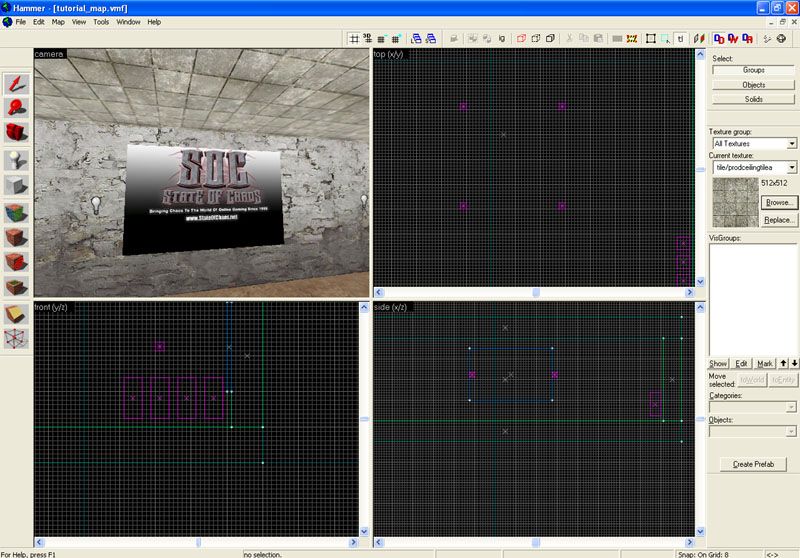The image size is (800, 558).
Task: Activate the Magnify zoom tool
Action: pyautogui.click(x=17, y=109)
